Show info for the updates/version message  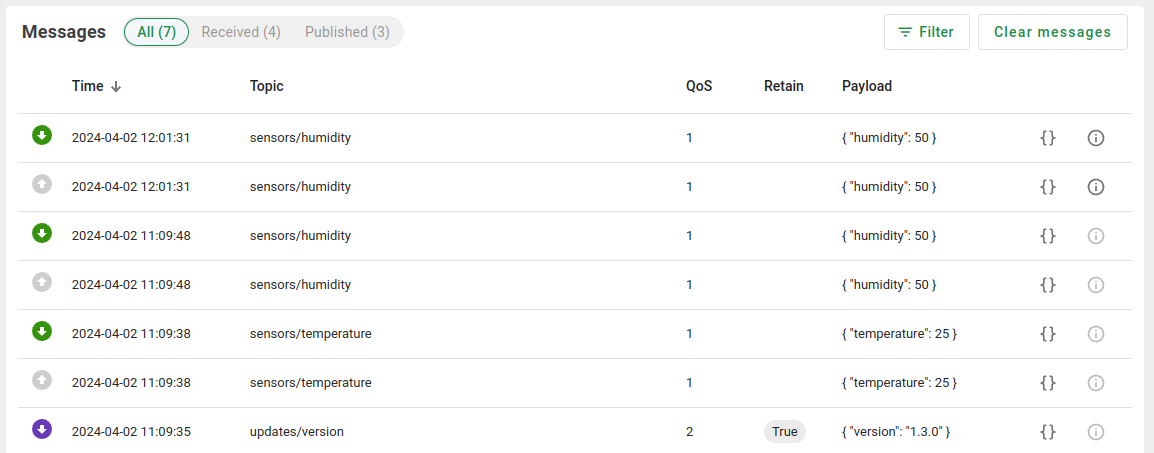point(1096,432)
